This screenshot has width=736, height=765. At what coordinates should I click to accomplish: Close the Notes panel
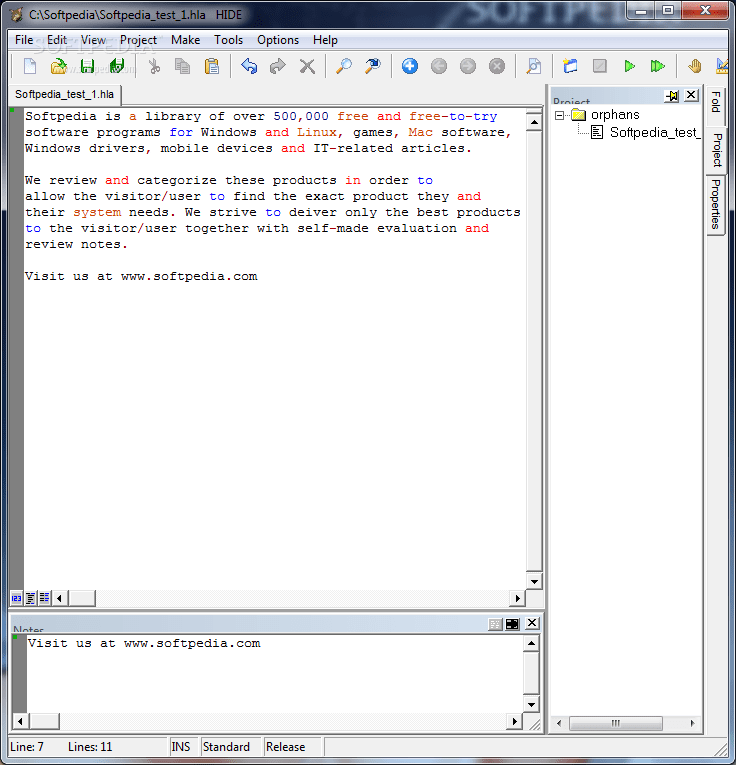(x=532, y=623)
